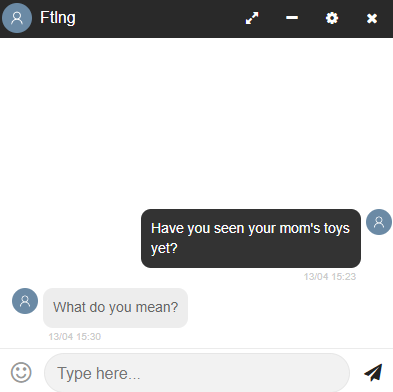Open the emoji picker smiley
393x392 pixels.
(x=21, y=372)
